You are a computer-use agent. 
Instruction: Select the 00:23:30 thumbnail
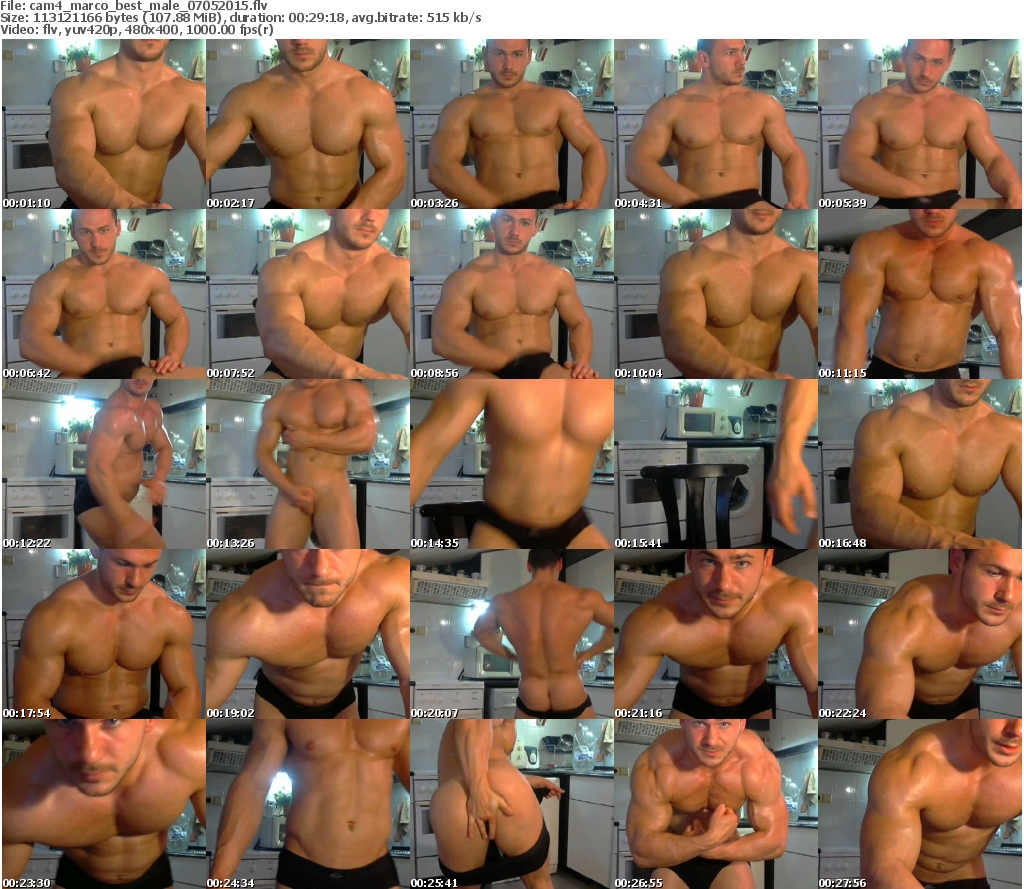(104, 804)
